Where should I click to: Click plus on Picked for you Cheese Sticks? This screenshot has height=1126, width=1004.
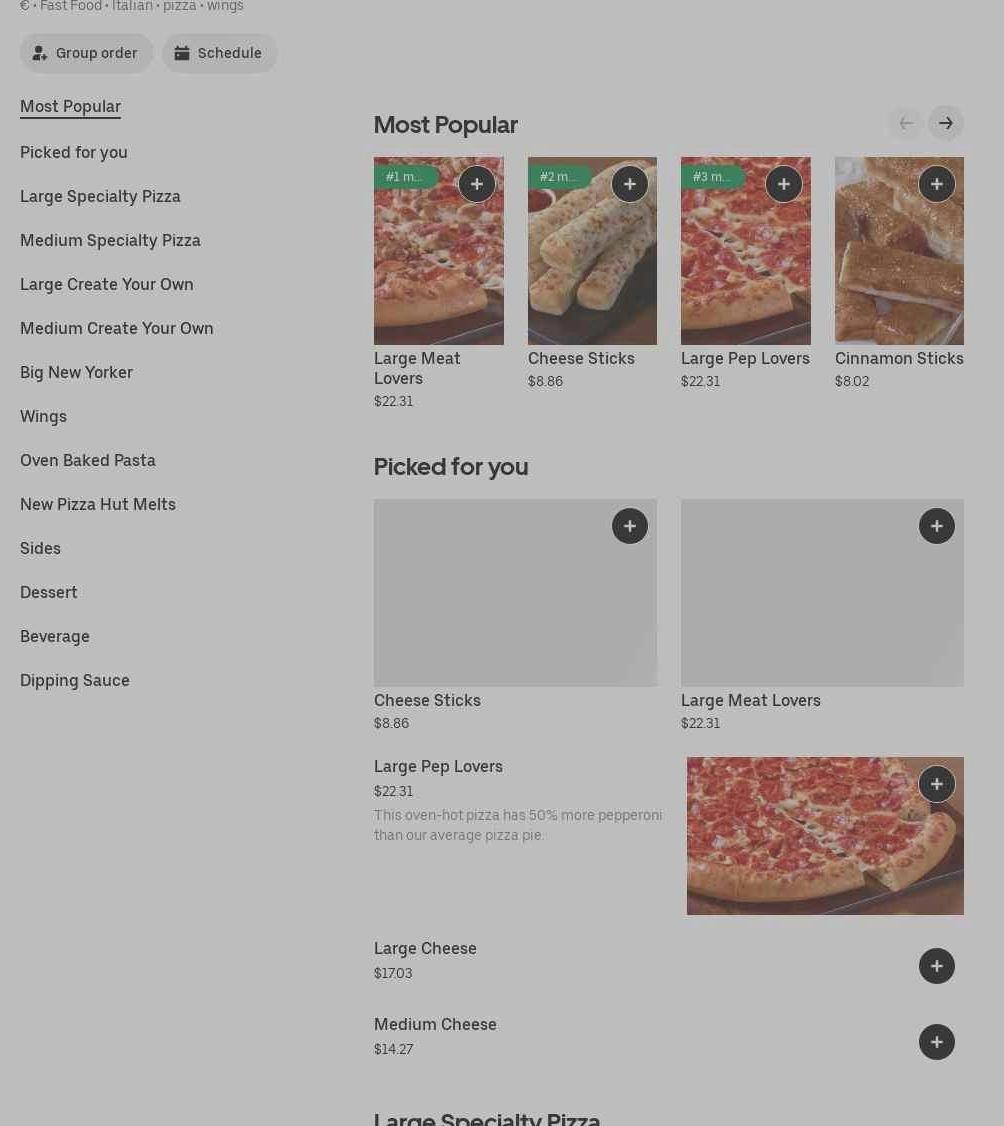click(x=630, y=526)
